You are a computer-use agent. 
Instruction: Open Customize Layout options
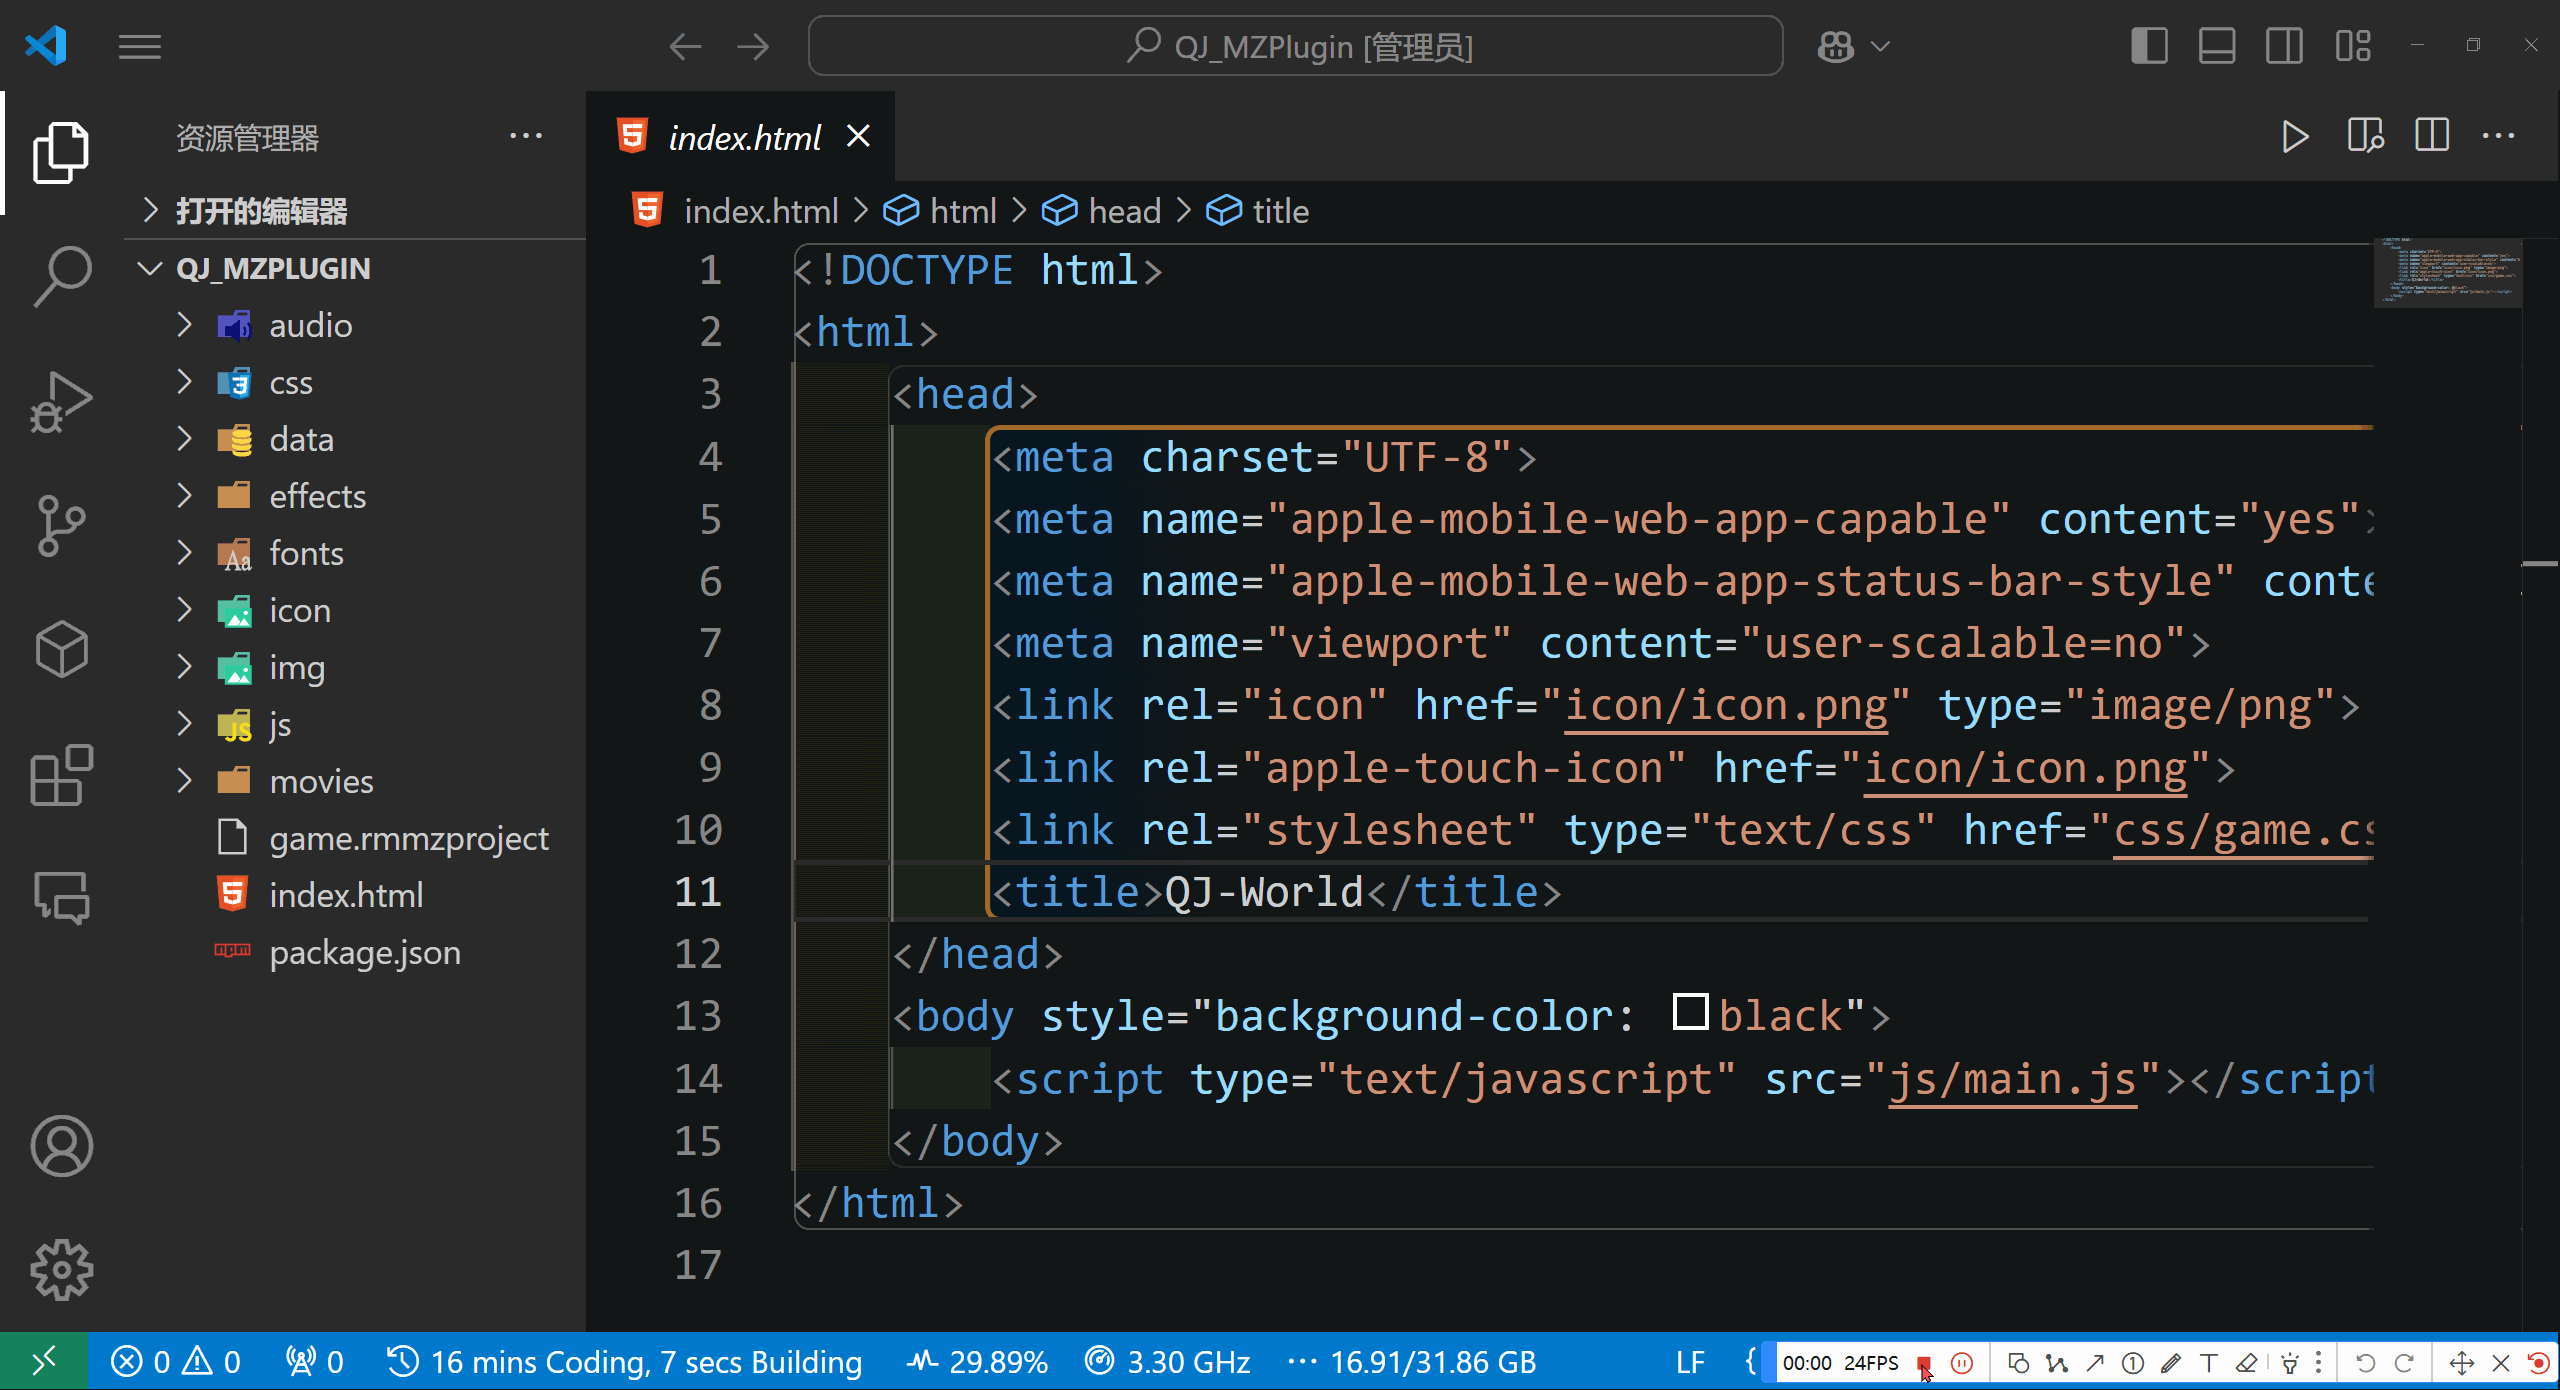[2353, 46]
